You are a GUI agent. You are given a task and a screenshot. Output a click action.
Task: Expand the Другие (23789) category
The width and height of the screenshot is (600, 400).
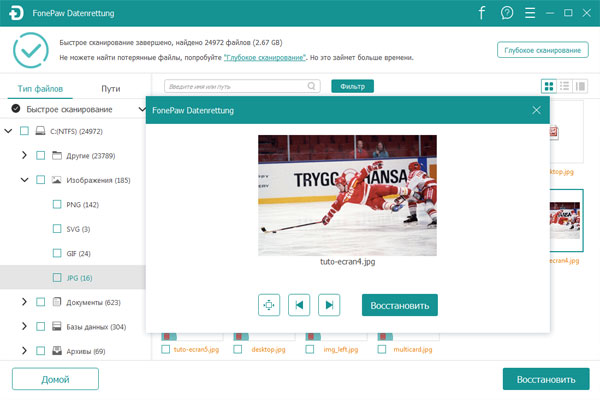point(24,155)
